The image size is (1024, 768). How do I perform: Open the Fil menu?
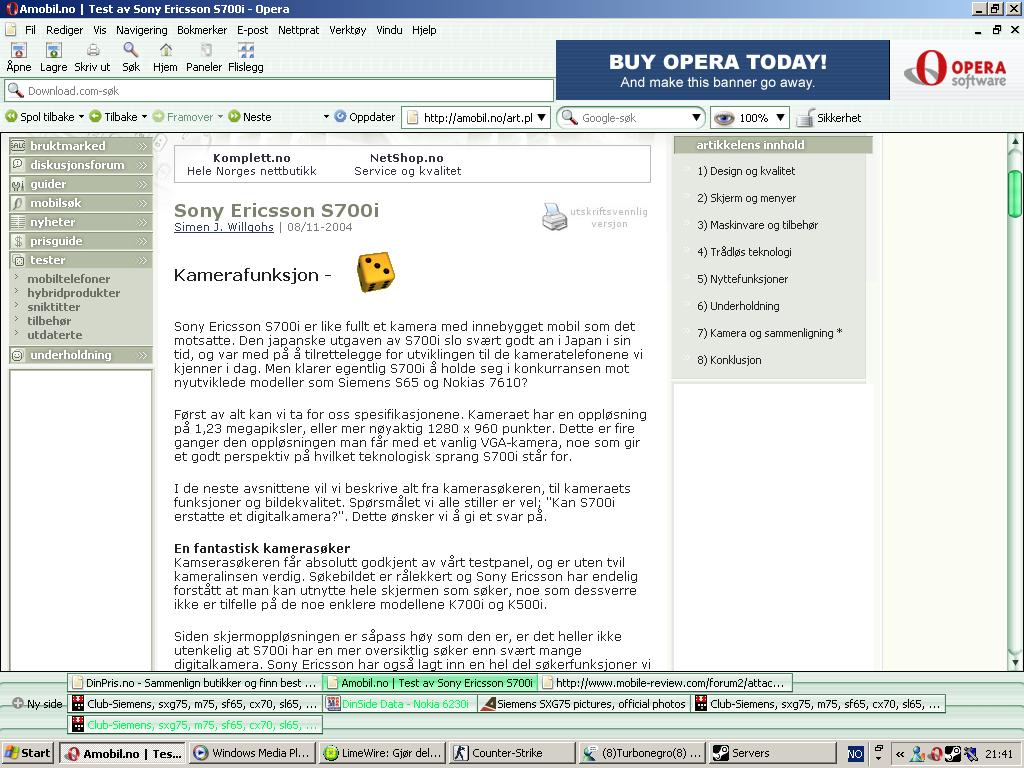pos(31,30)
